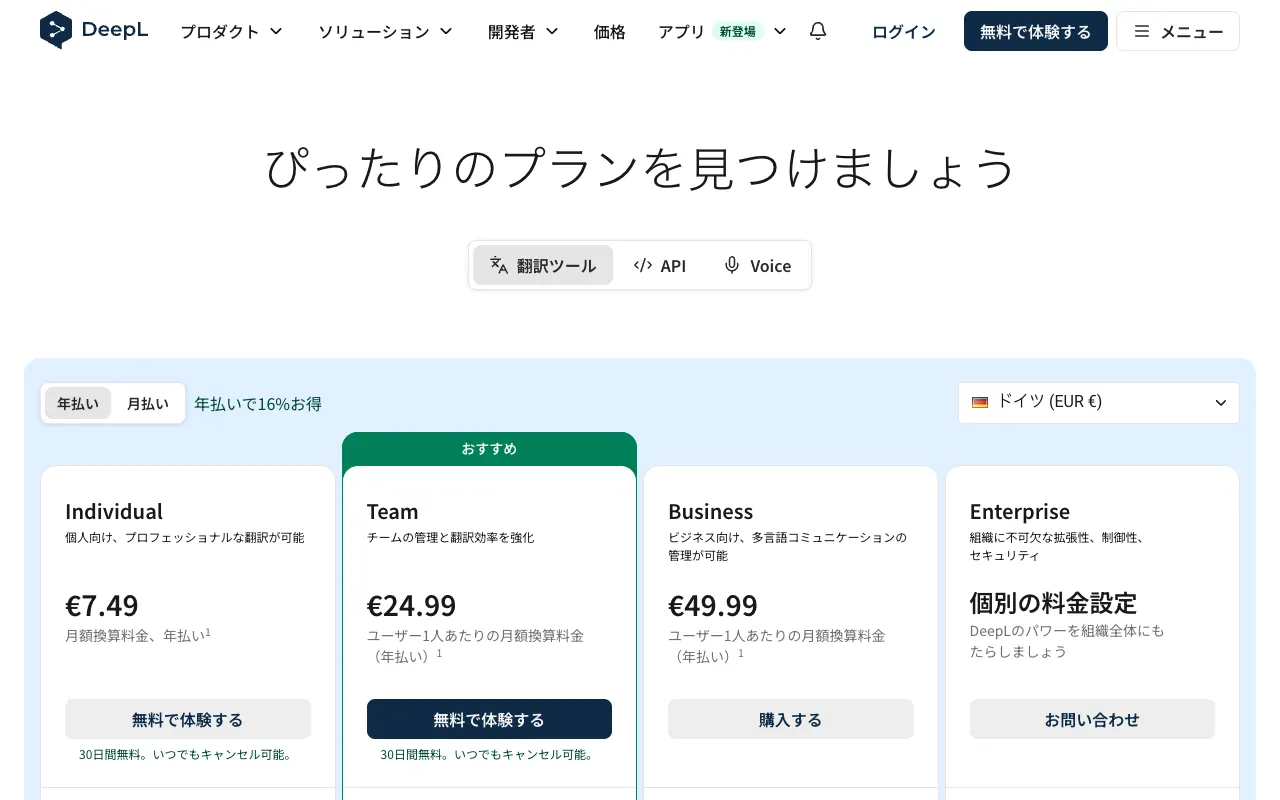The image size is (1280, 800).
Task: Click the €24.99 price
Action: click(x=411, y=605)
